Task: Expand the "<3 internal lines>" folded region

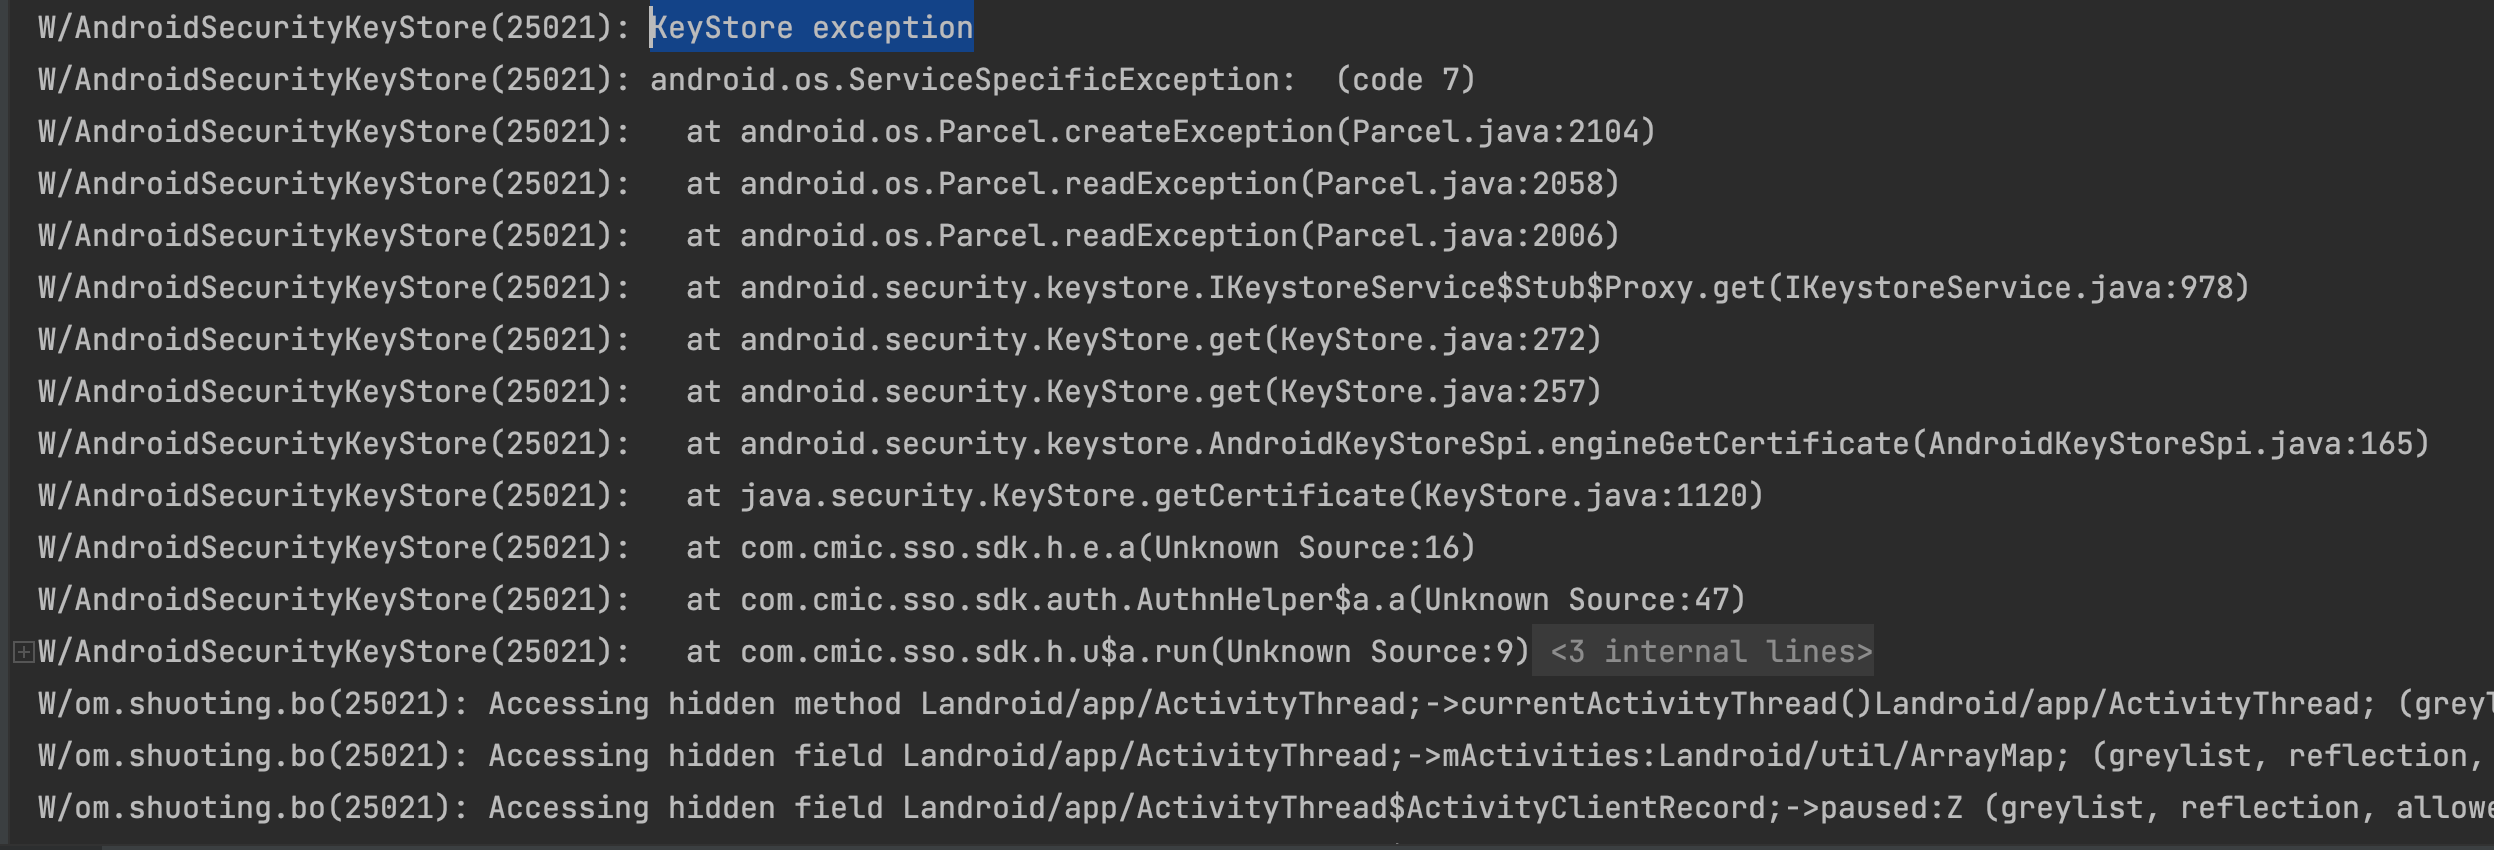Action: pyautogui.click(x=1710, y=652)
